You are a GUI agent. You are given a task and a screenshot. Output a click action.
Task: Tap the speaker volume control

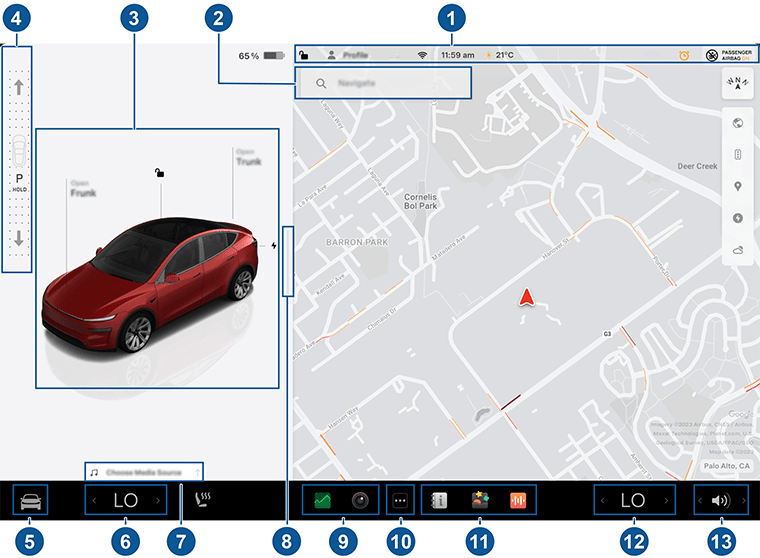pyautogui.click(x=719, y=499)
